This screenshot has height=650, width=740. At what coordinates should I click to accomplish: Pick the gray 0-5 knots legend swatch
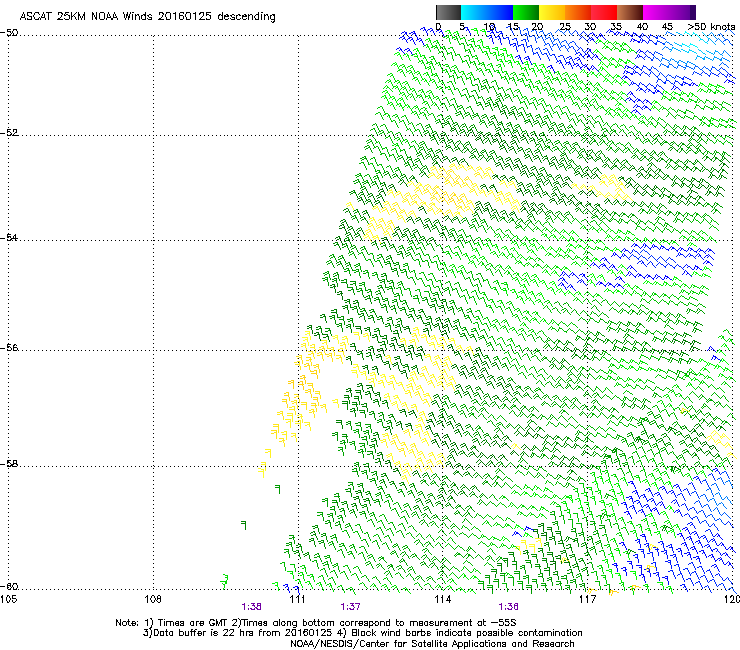coord(448,12)
